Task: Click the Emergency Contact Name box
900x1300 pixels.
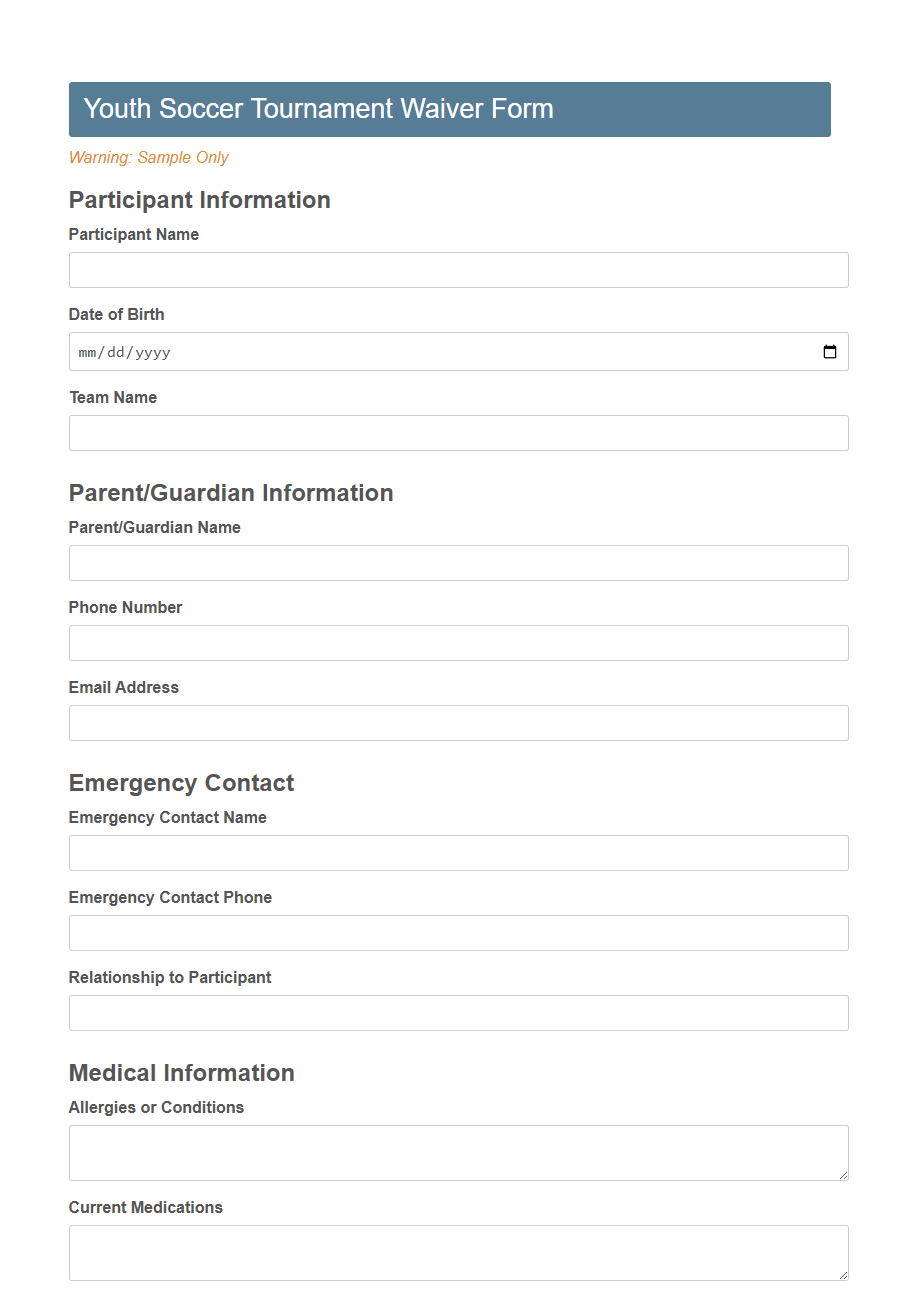Action: click(x=458, y=853)
